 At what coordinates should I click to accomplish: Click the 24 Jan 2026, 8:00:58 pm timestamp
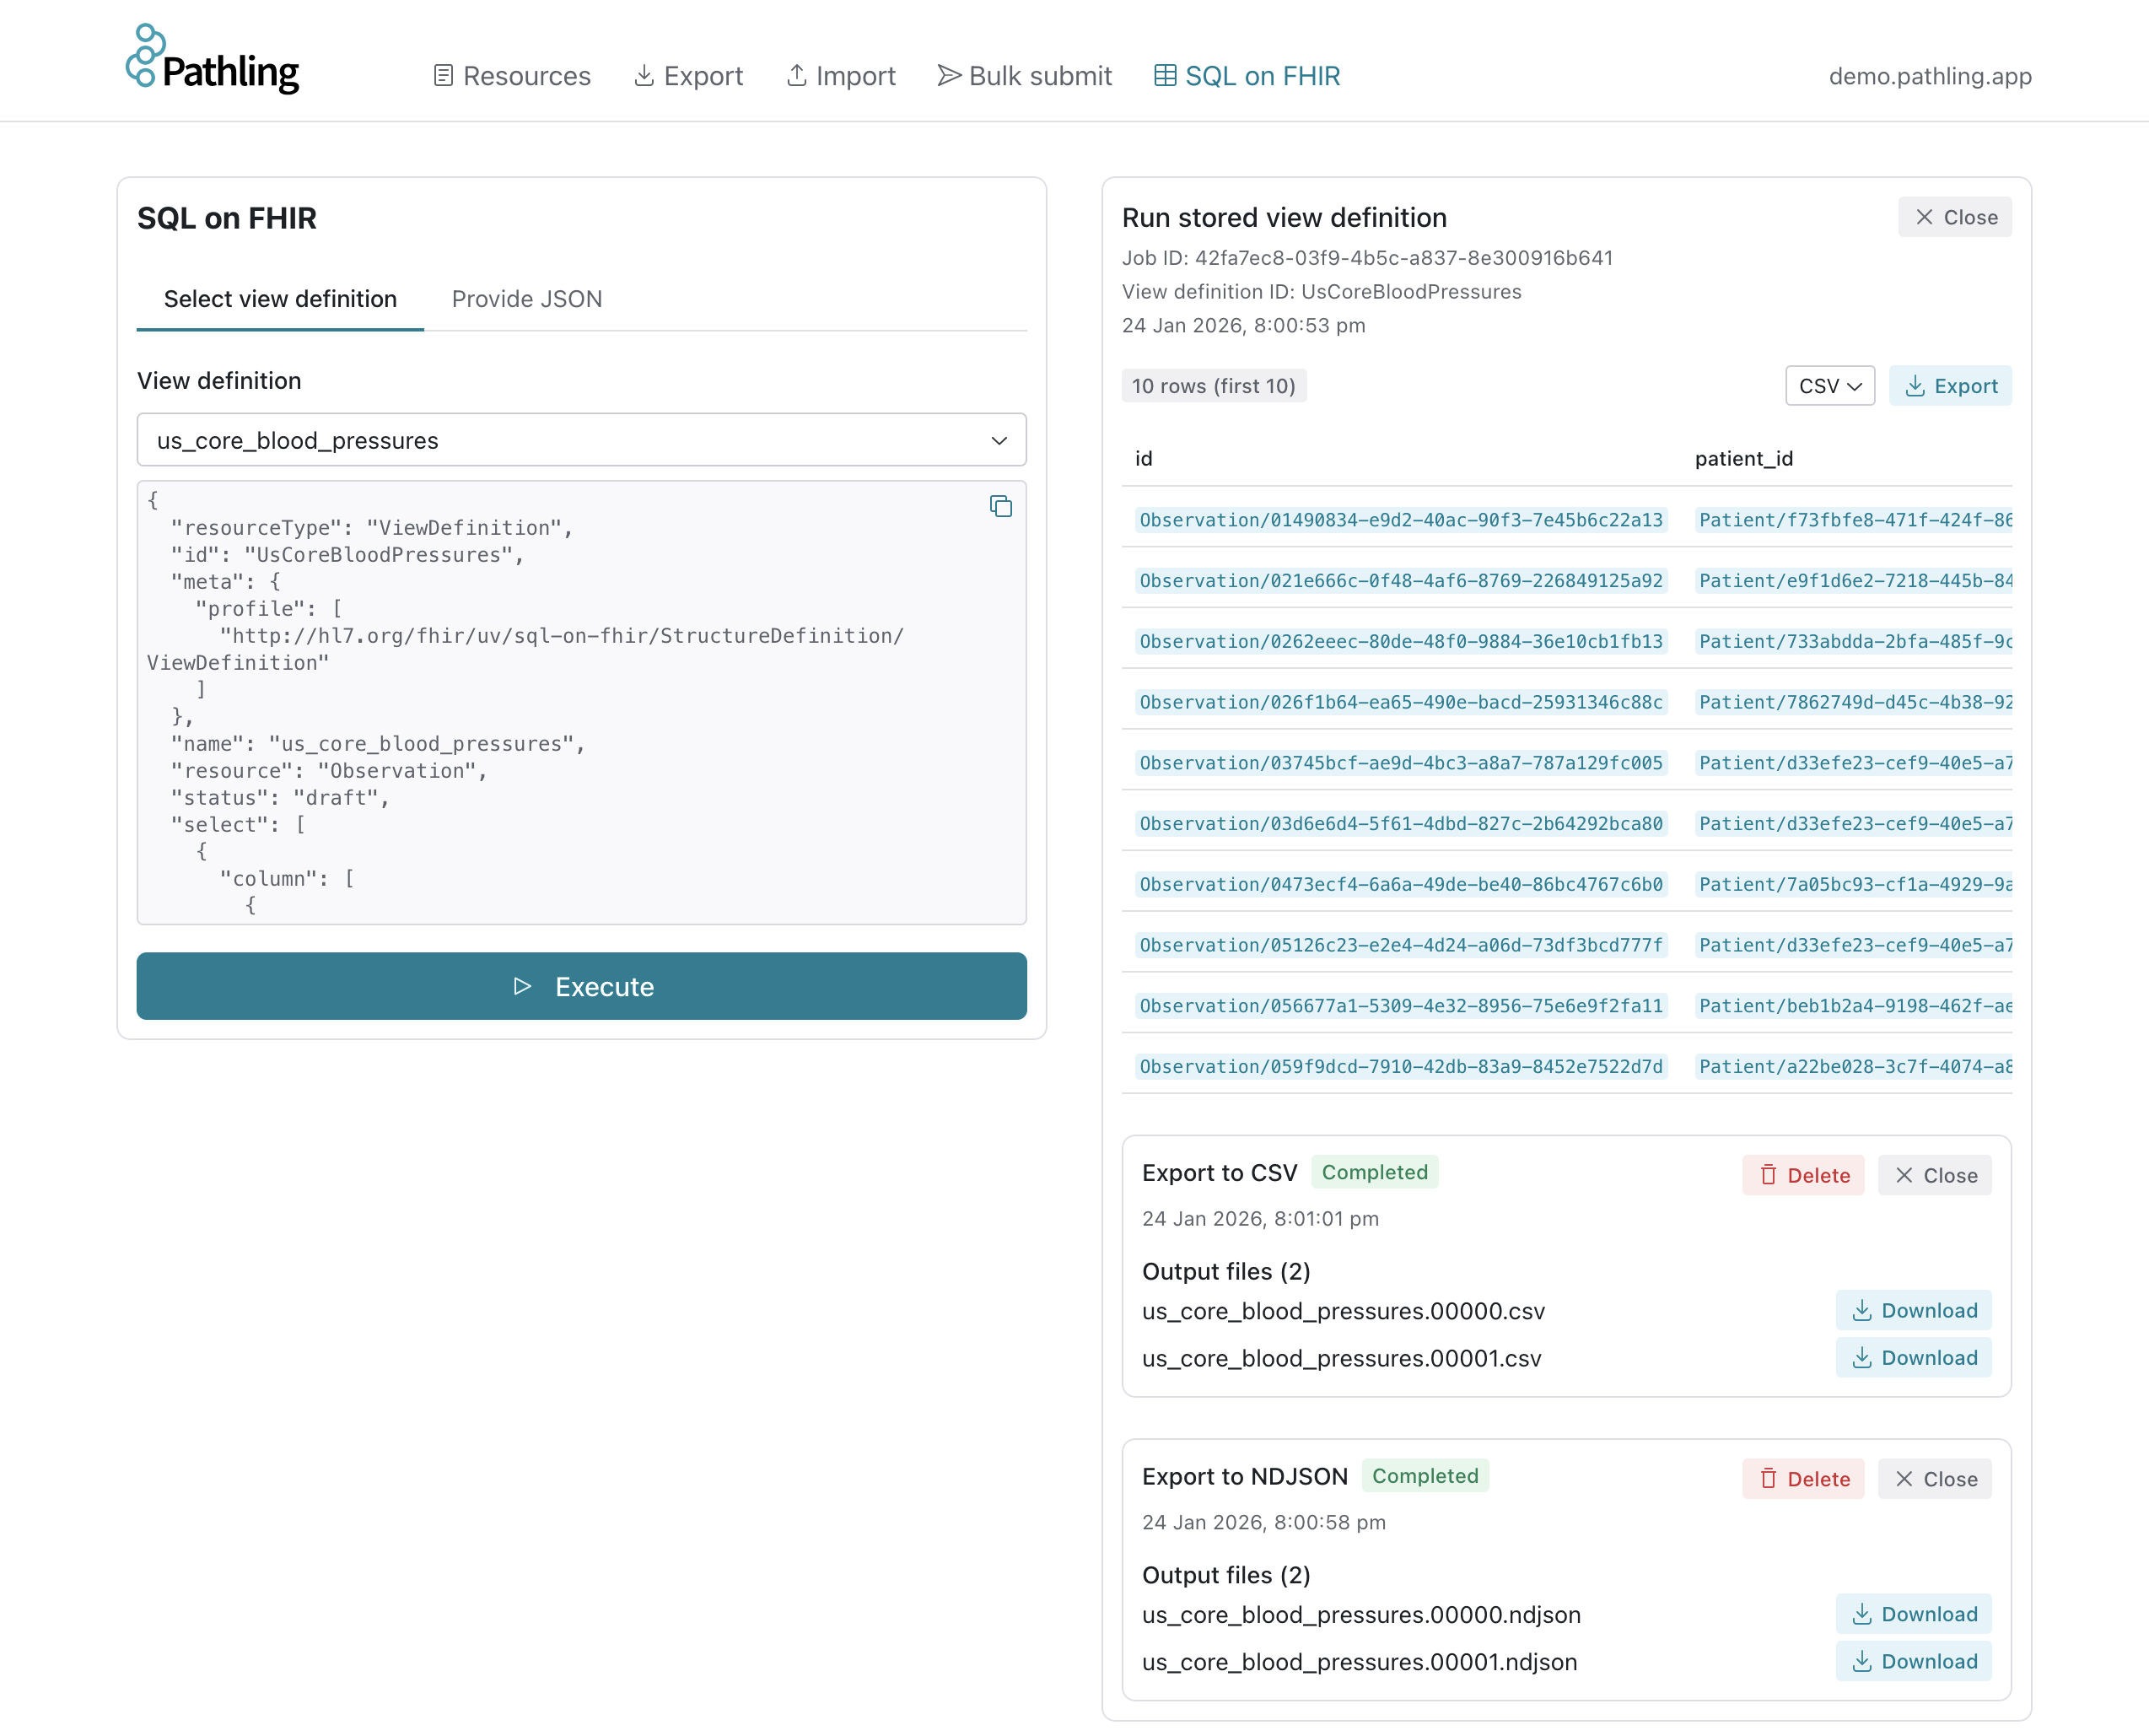coord(1263,1523)
